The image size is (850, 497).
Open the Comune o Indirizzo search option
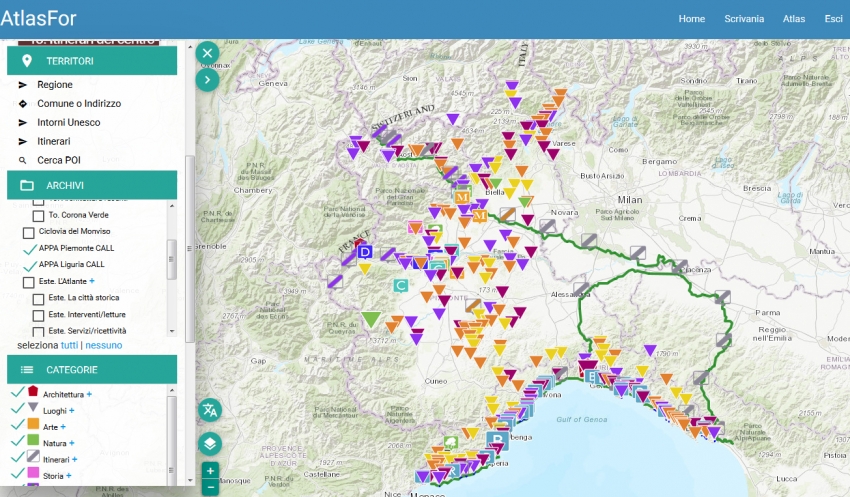79,104
